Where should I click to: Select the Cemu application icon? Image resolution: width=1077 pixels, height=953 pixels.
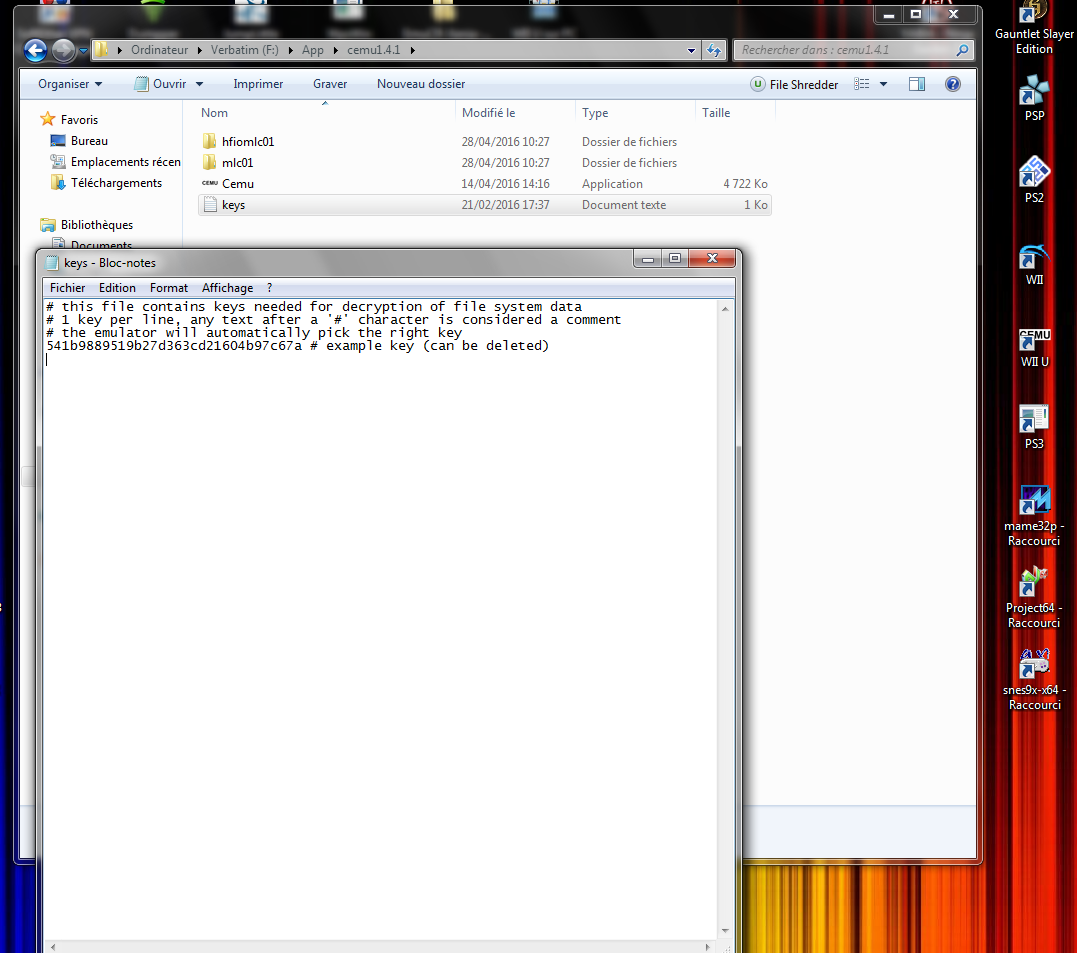(x=209, y=183)
